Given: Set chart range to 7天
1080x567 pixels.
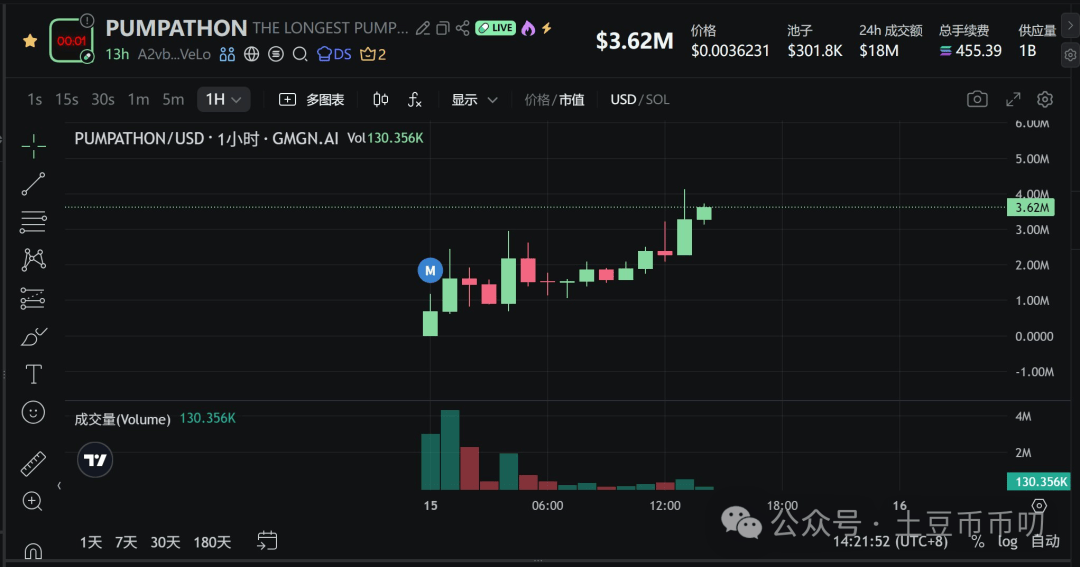Looking at the screenshot, I should [x=126, y=542].
